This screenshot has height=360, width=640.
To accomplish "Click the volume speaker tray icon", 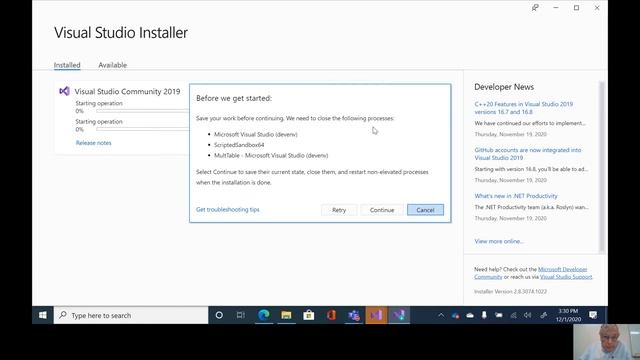I will (x=528, y=315).
